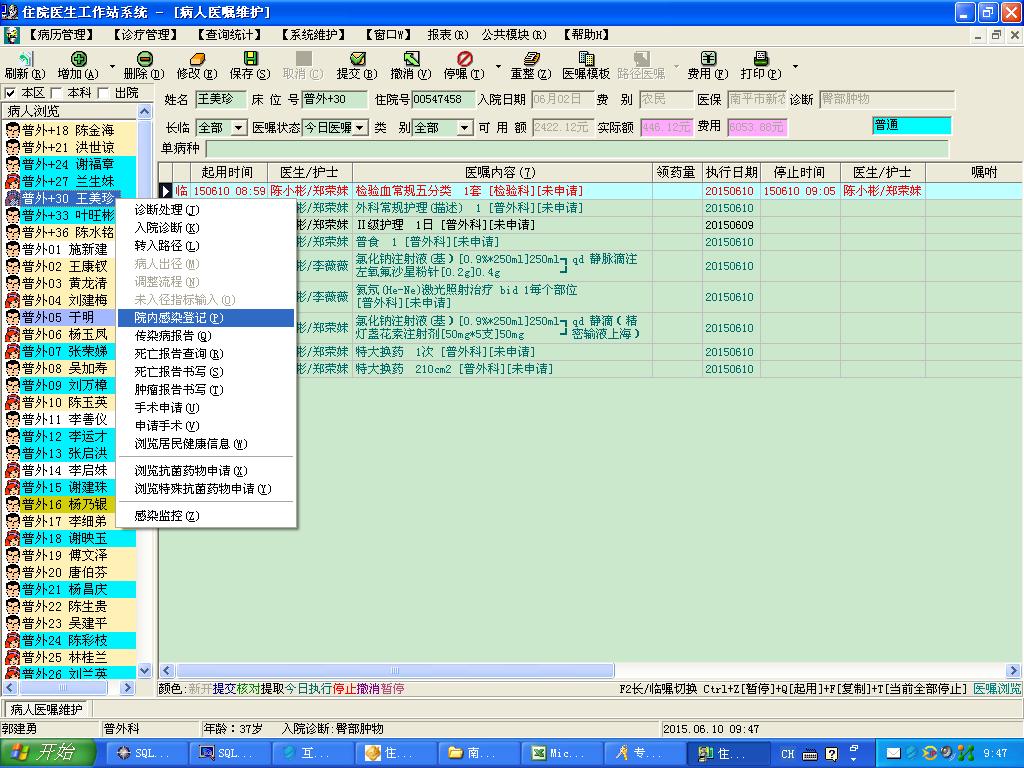Choose 浏览抗菌药物申请 in context menu
This screenshot has height=768, width=1024.
click(x=206, y=471)
